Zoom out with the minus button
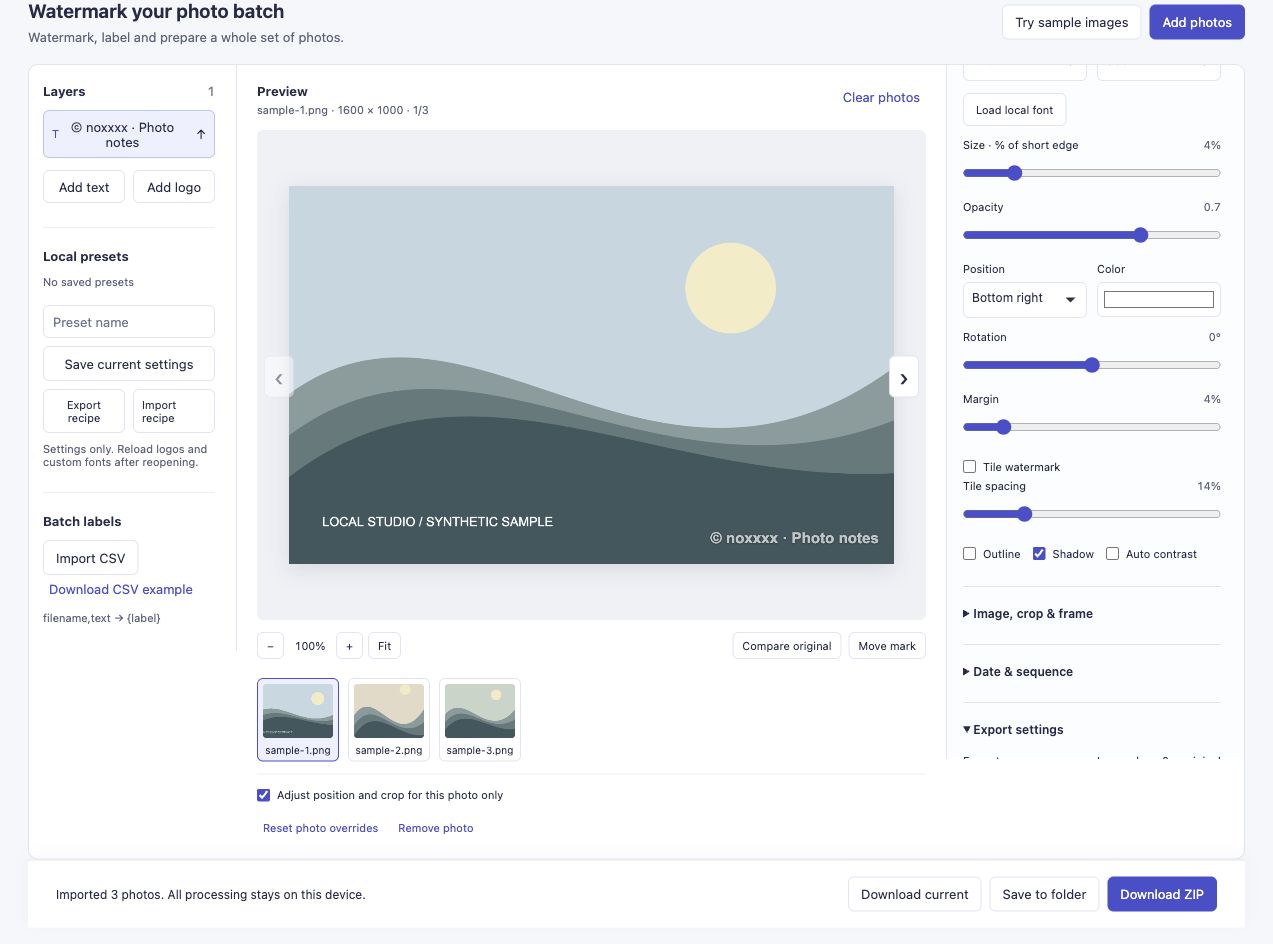The width and height of the screenshot is (1273, 944). [270, 646]
